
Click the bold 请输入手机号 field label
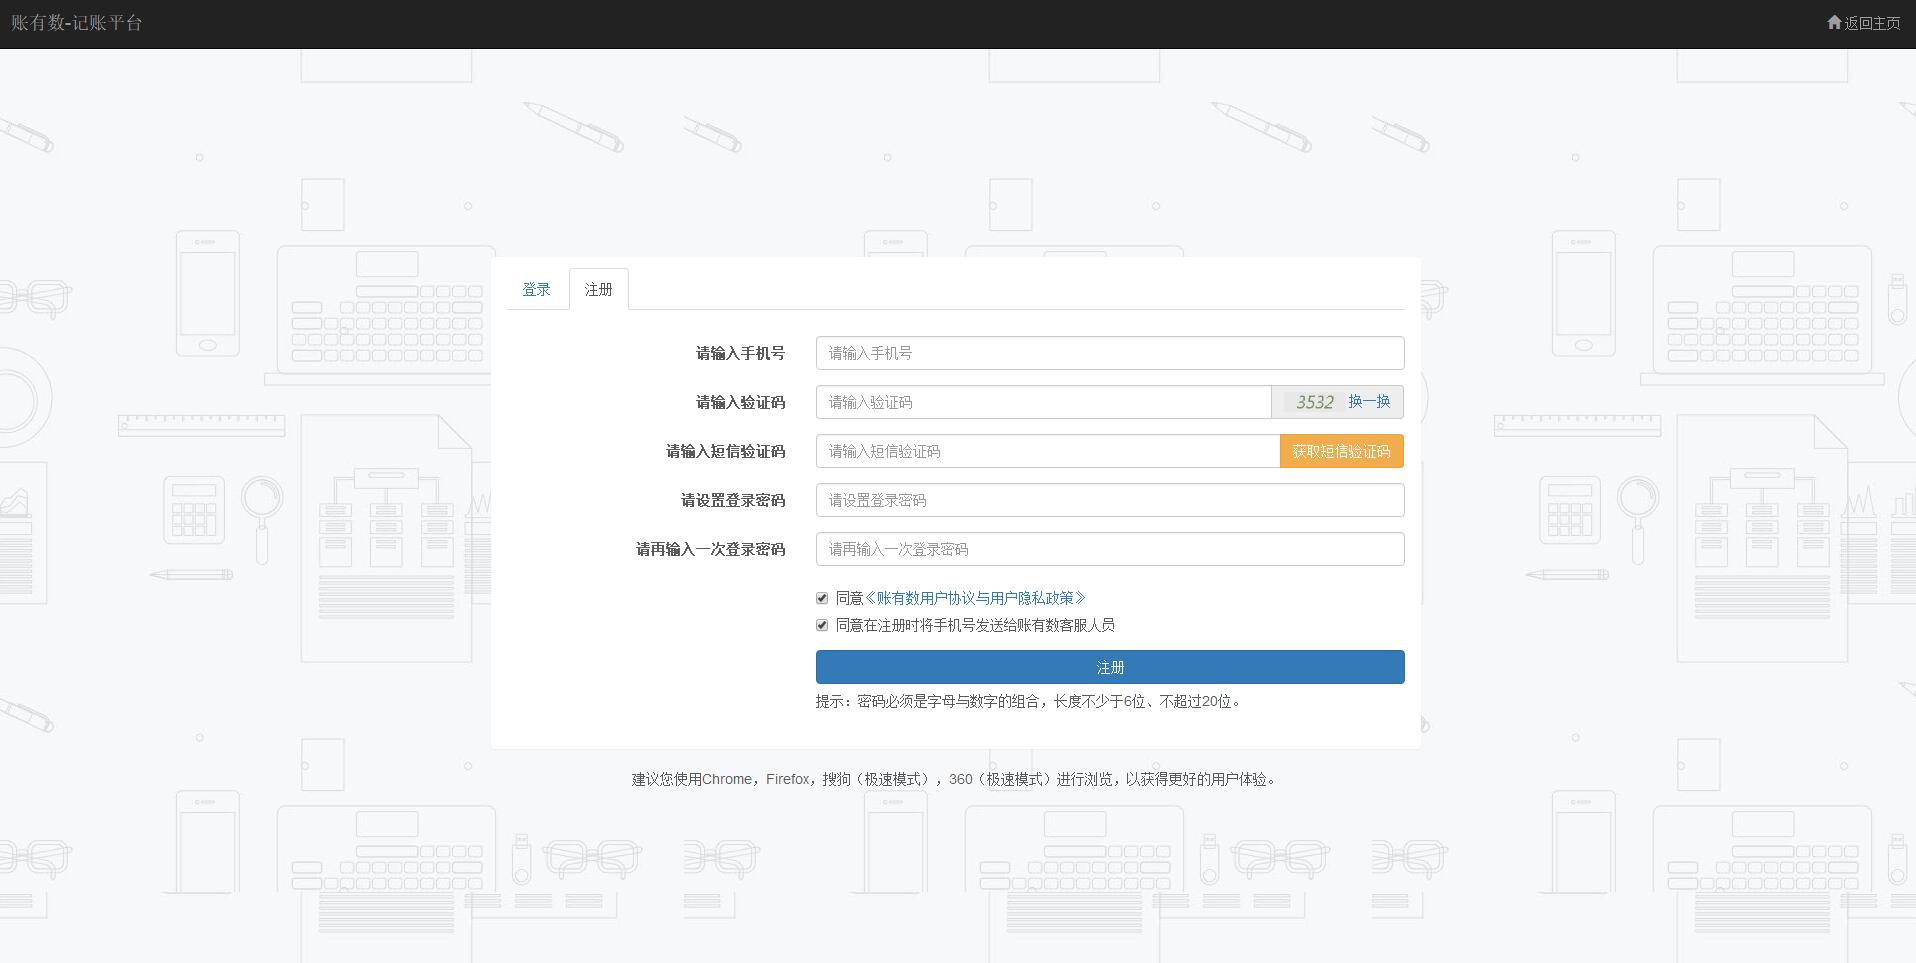(x=740, y=353)
